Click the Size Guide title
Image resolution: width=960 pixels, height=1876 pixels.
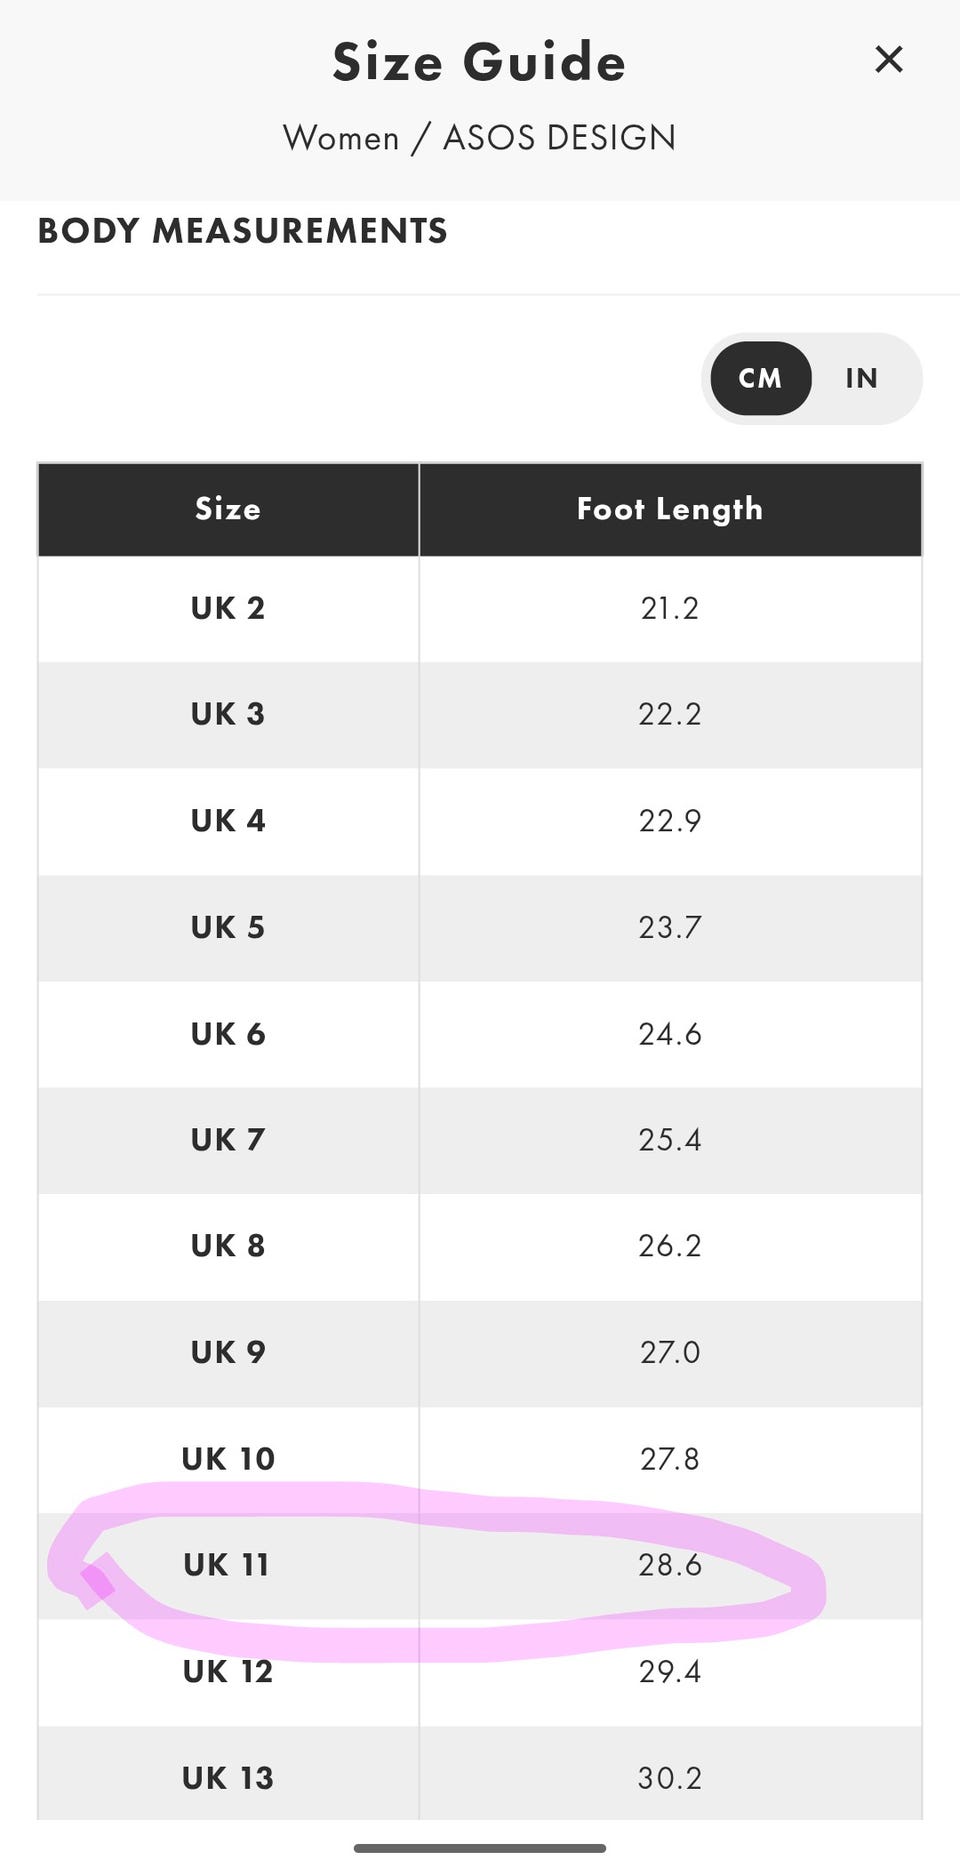point(479,62)
